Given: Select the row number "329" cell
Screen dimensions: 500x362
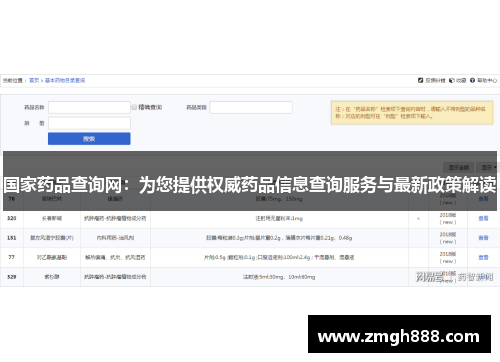Looking at the screenshot, I should (x=12, y=277).
